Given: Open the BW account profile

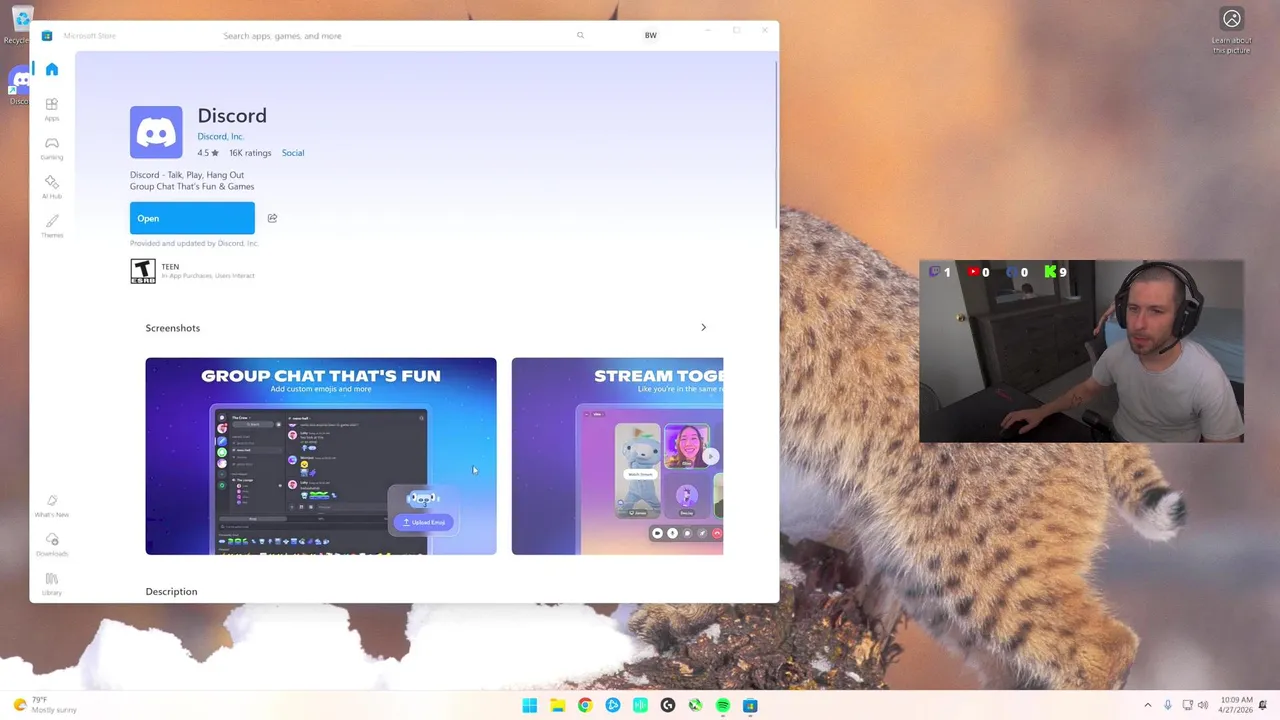Looking at the screenshot, I should [x=651, y=36].
